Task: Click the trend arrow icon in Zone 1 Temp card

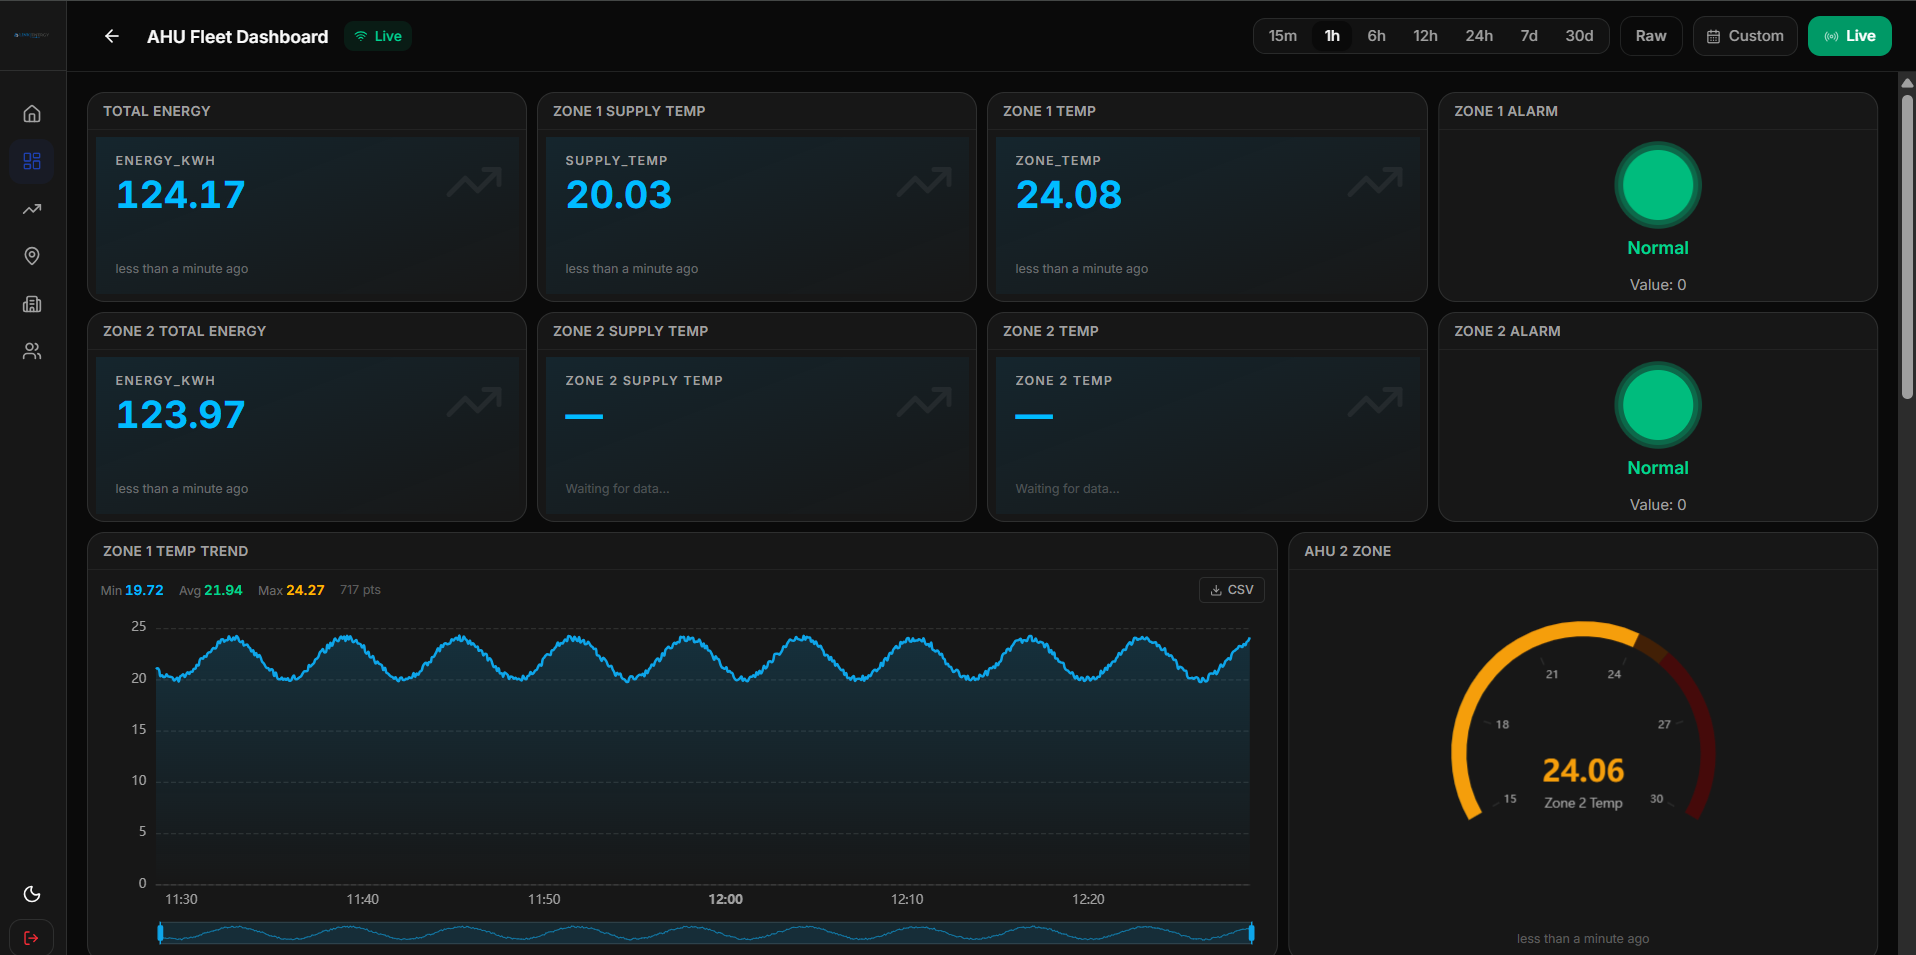Action: [x=1375, y=182]
